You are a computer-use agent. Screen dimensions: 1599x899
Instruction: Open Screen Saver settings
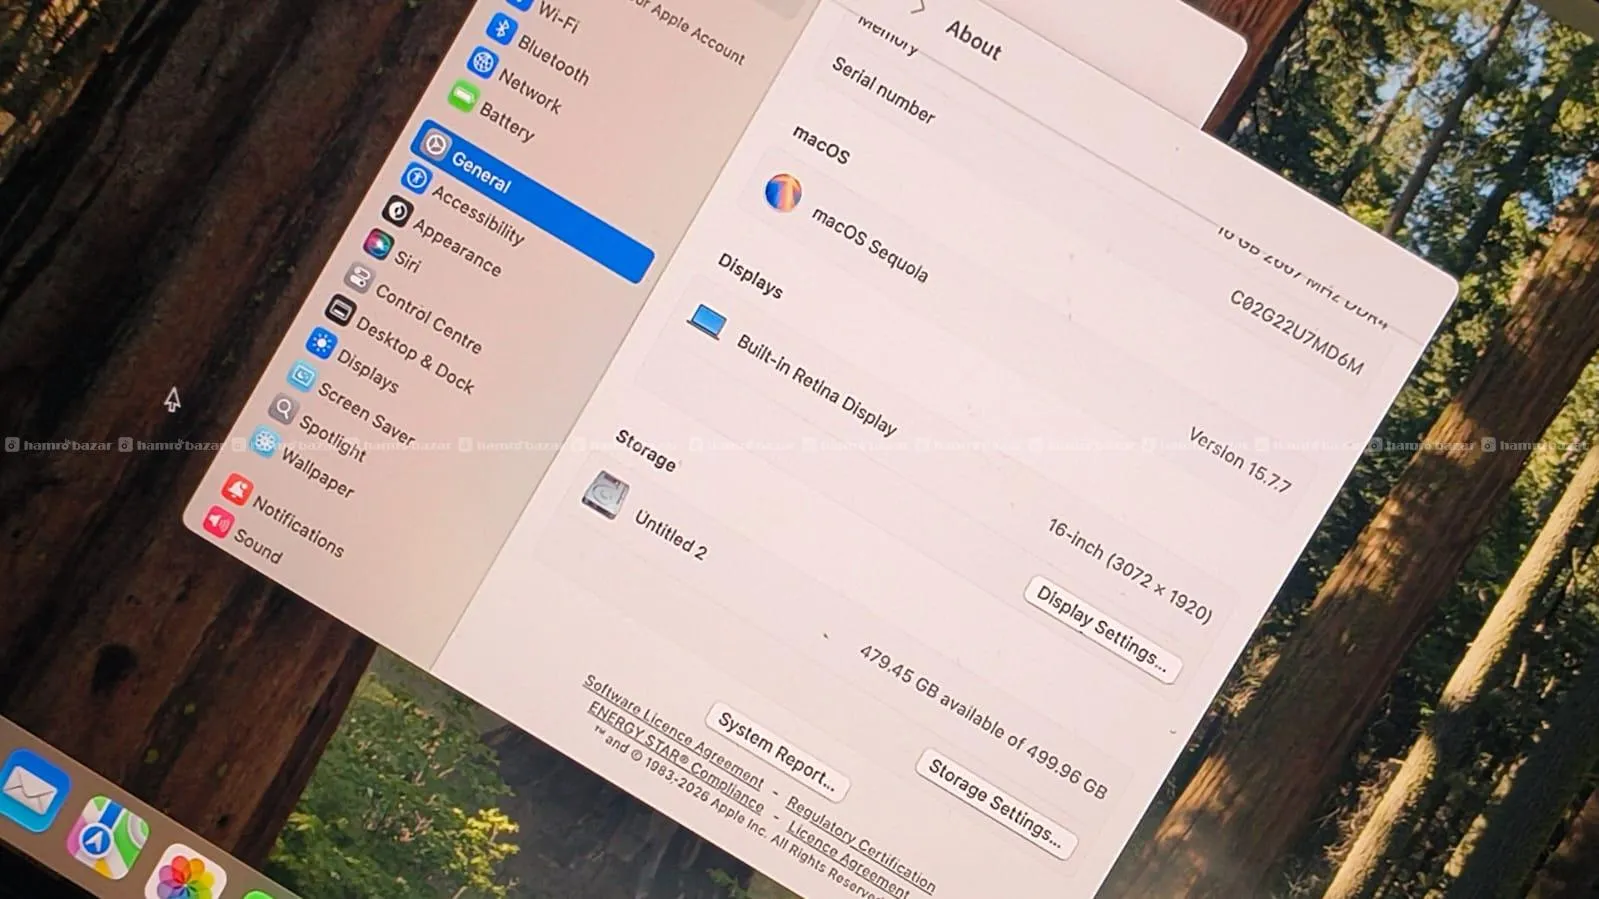[366, 413]
